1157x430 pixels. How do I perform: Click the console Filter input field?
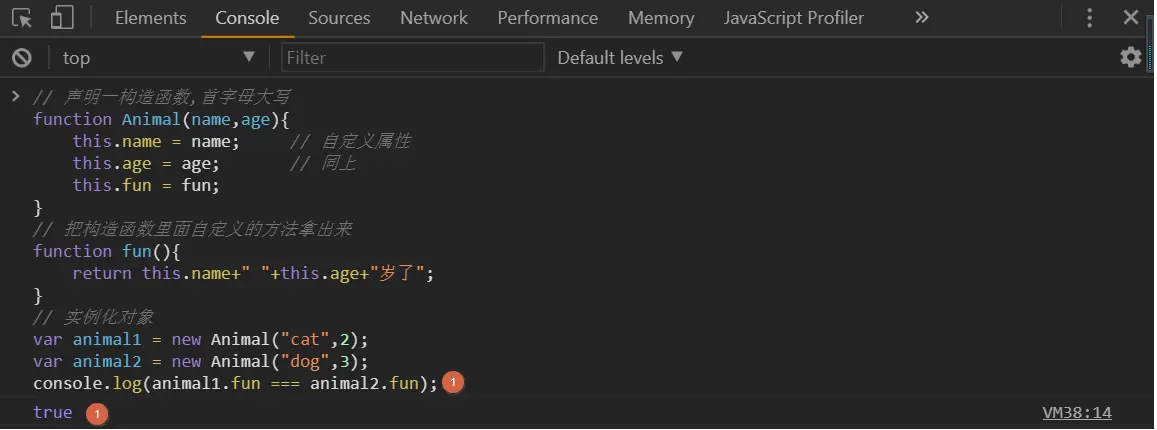tap(412, 58)
